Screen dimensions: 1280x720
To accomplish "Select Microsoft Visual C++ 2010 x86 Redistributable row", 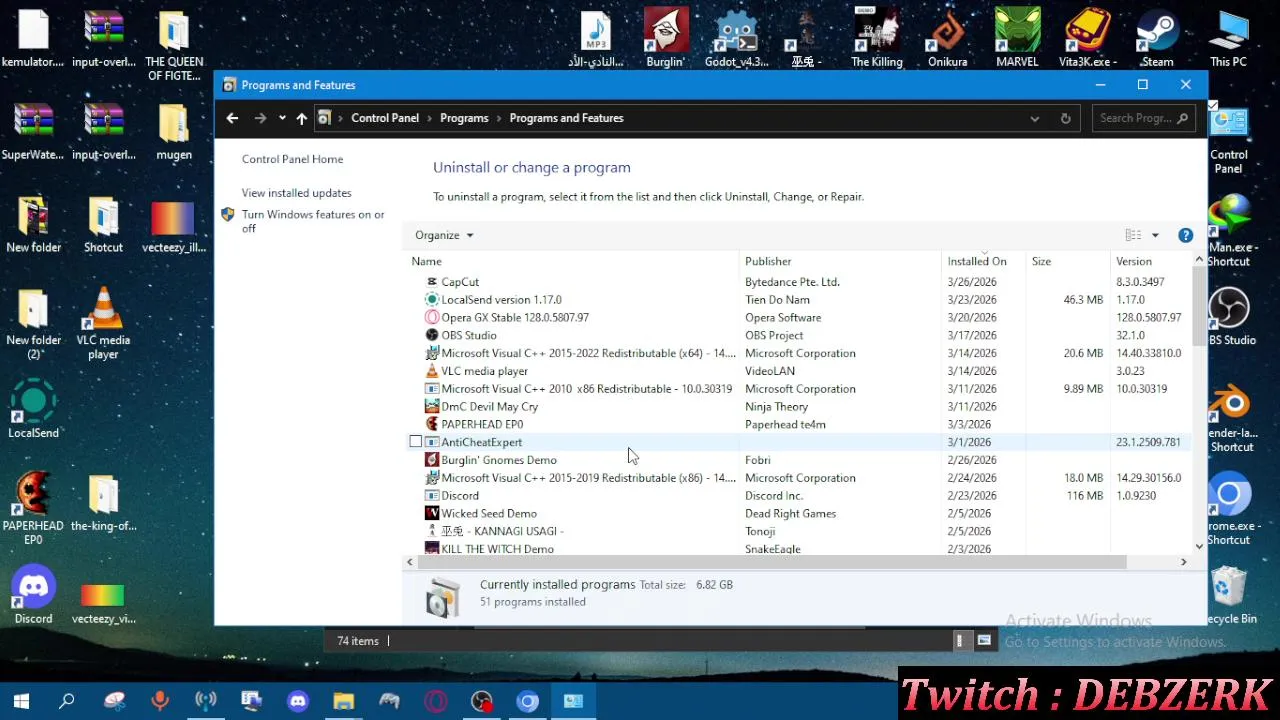I will pos(799,389).
